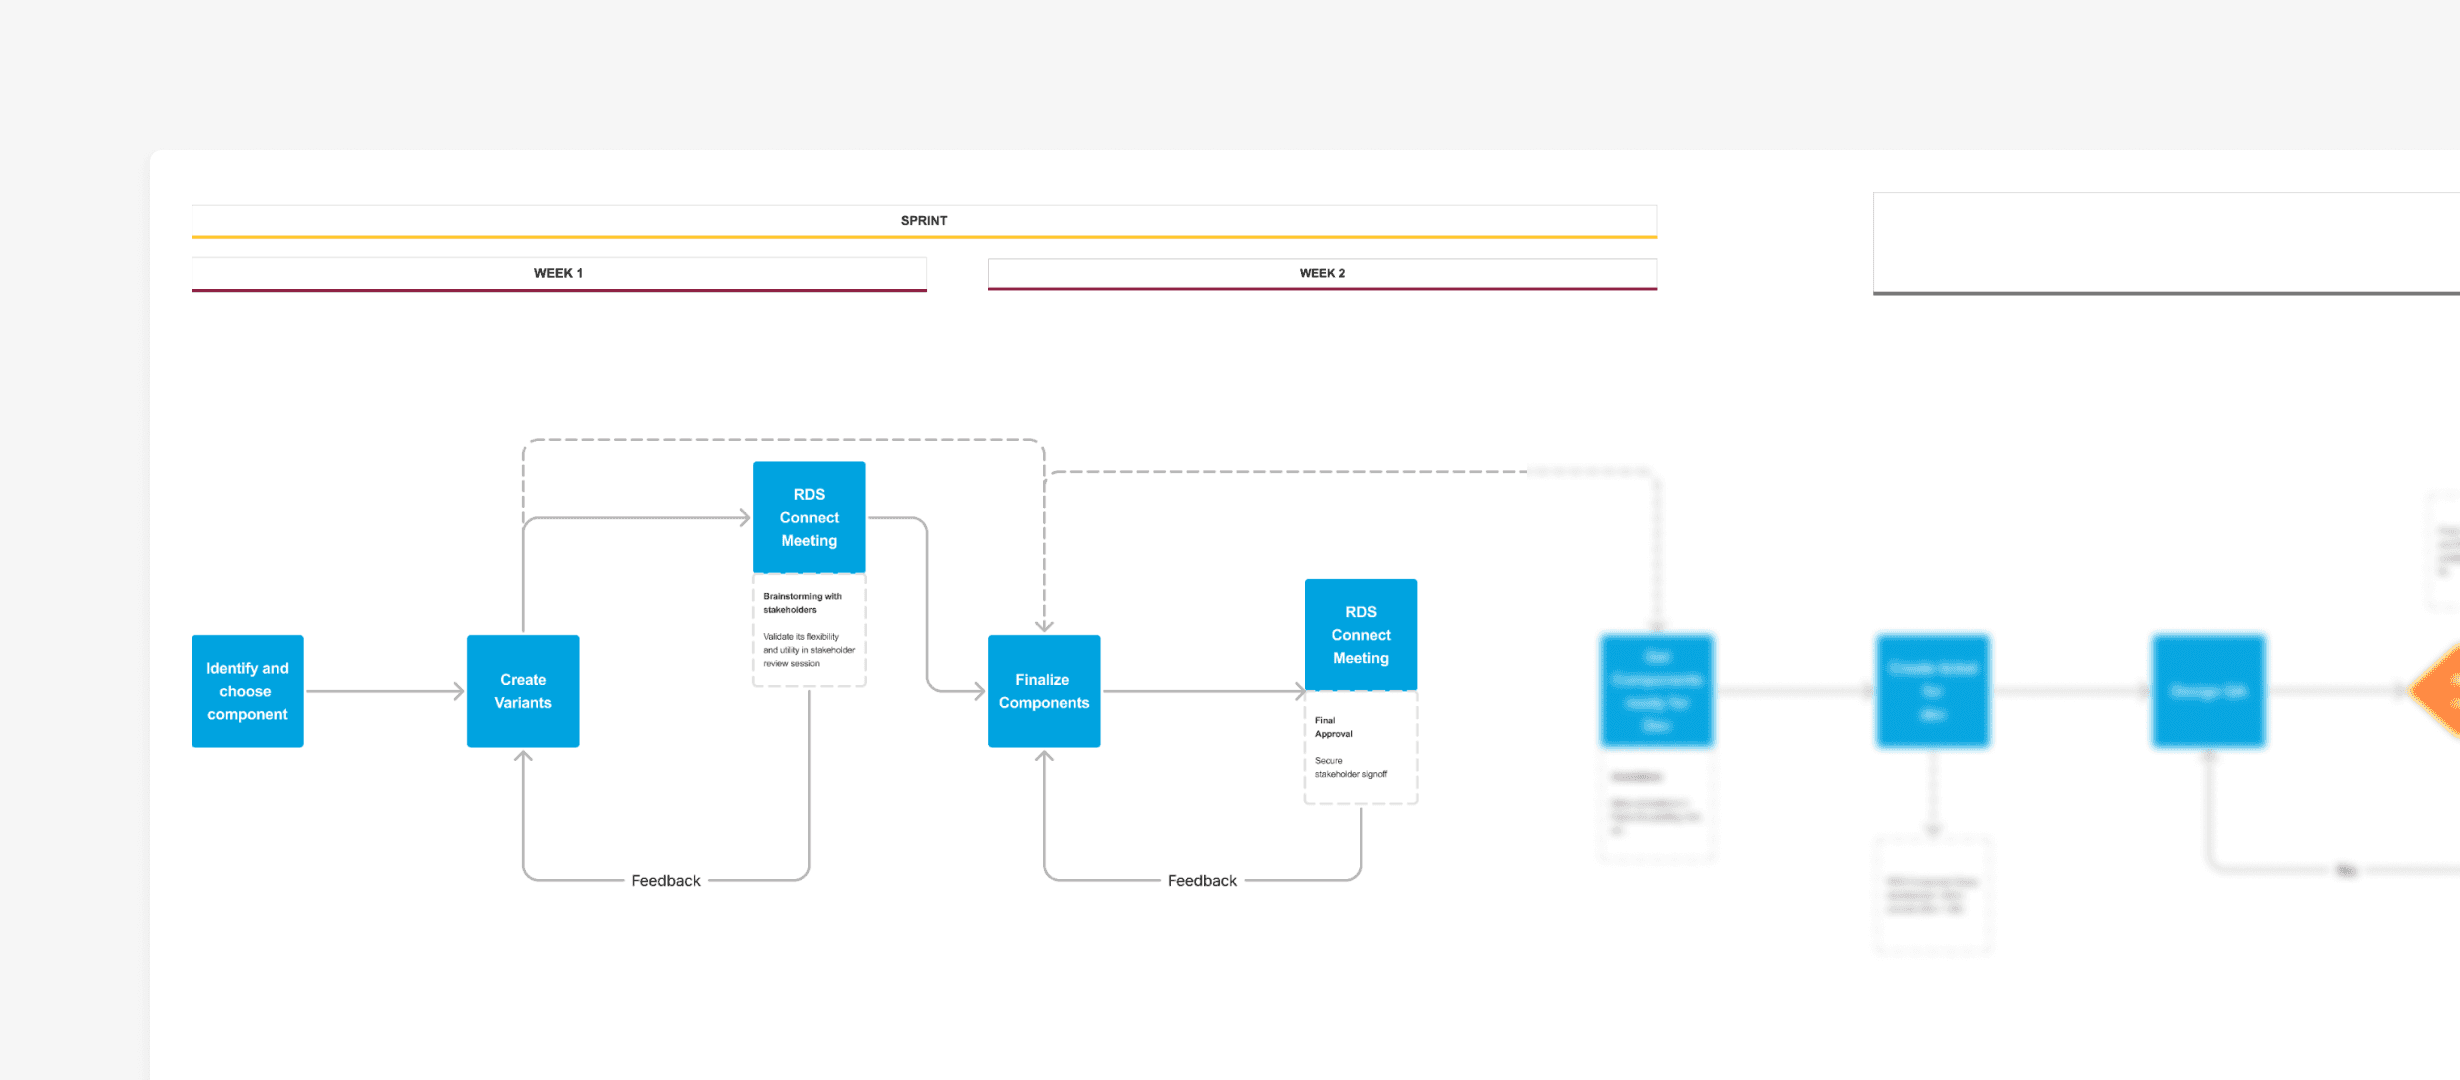This screenshot has height=1080, width=2460.
Task: Select the empty header box at top right
Action: point(2165,243)
